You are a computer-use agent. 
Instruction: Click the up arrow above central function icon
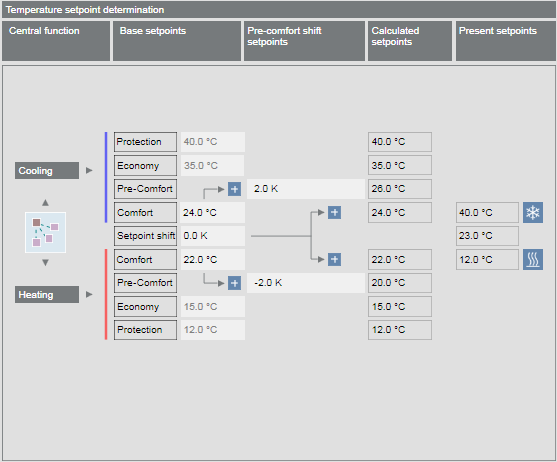45,202
